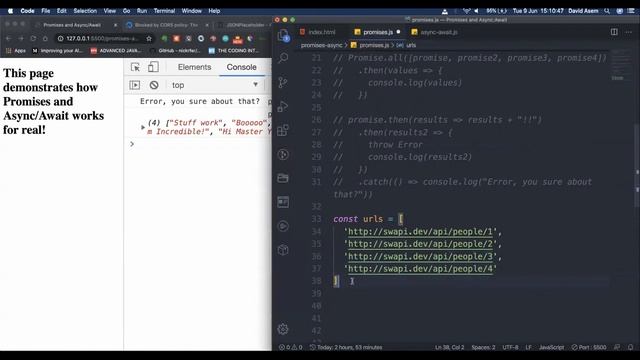
Task: Split the VS Code editor to the right
Action: pyautogui.click(x=614, y=32)
